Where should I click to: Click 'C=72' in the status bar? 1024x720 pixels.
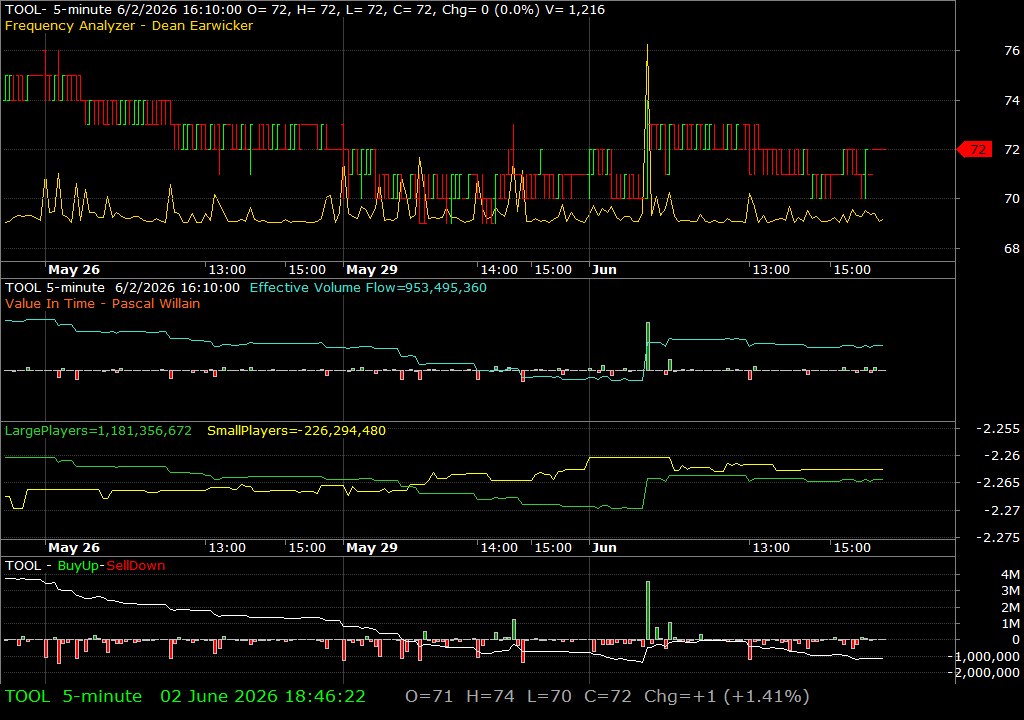[x=607, y=696]
